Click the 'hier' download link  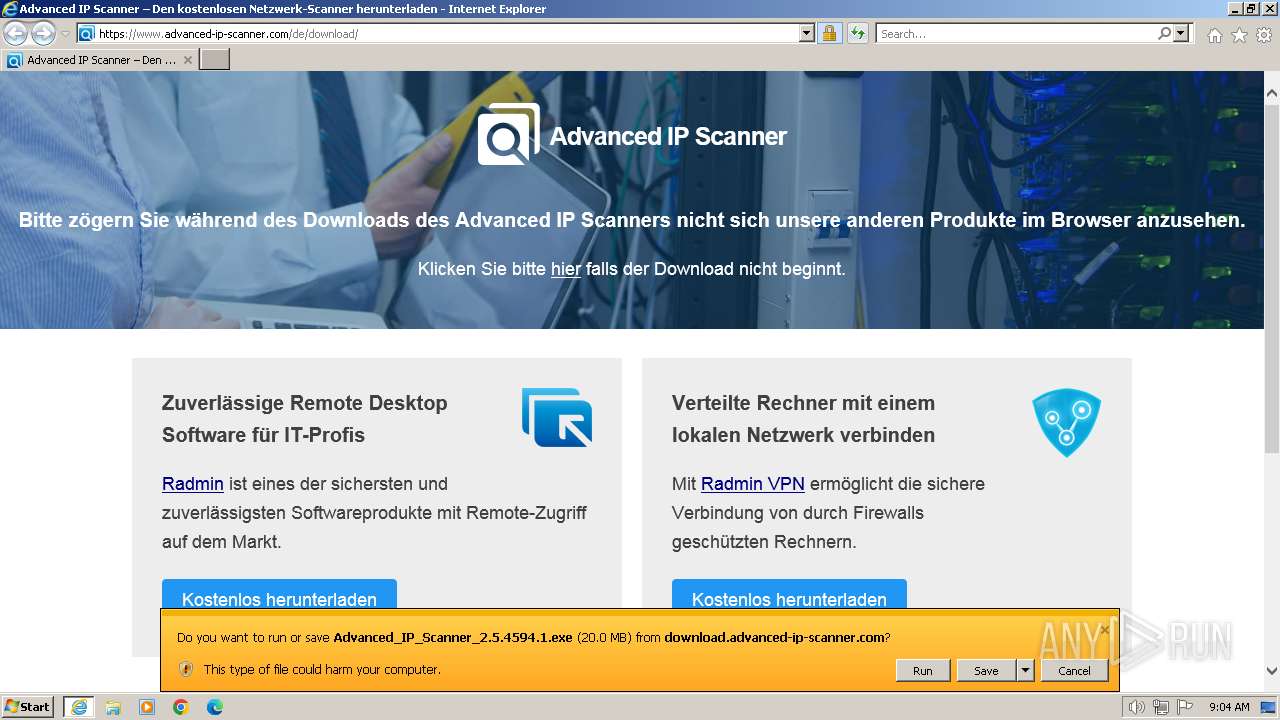tap(565, 269)
